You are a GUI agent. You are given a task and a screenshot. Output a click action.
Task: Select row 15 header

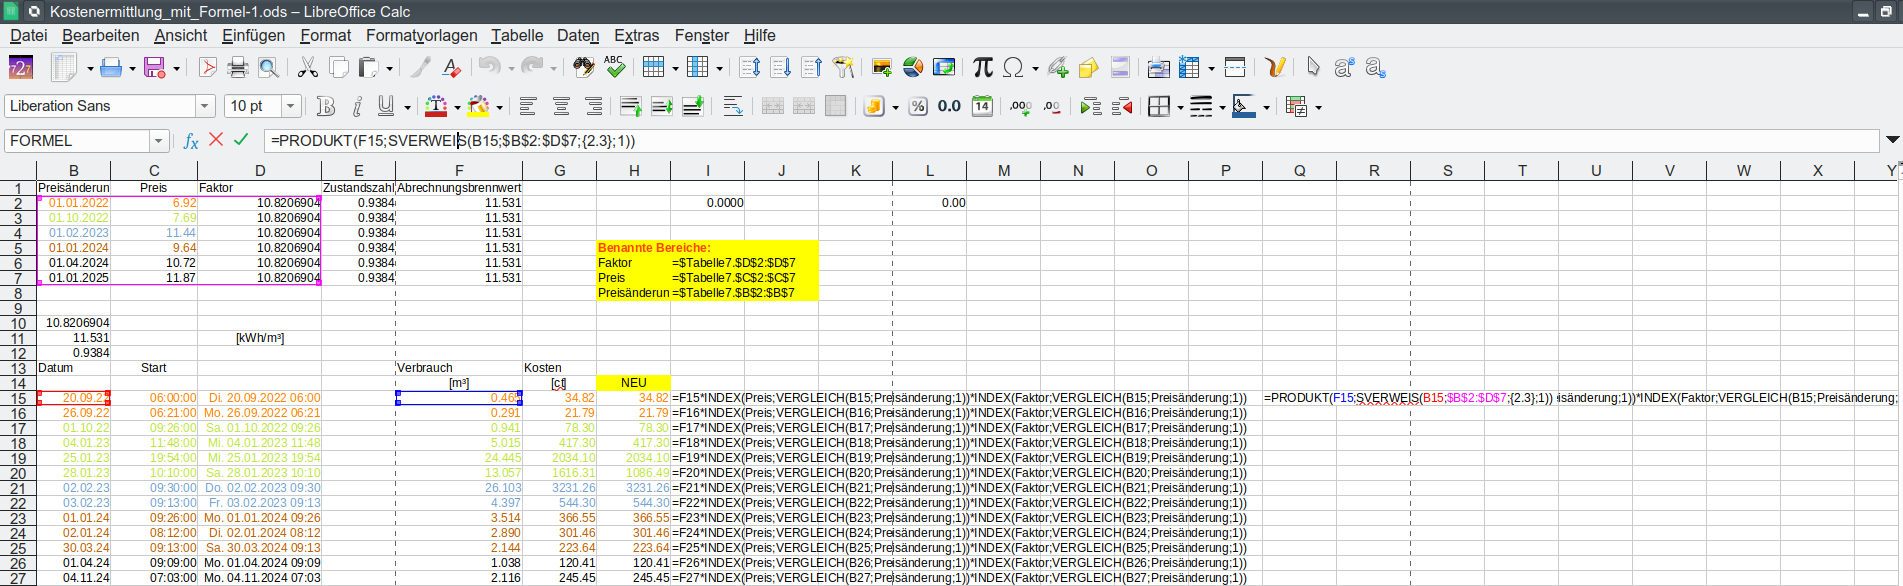tap(18, 398)
